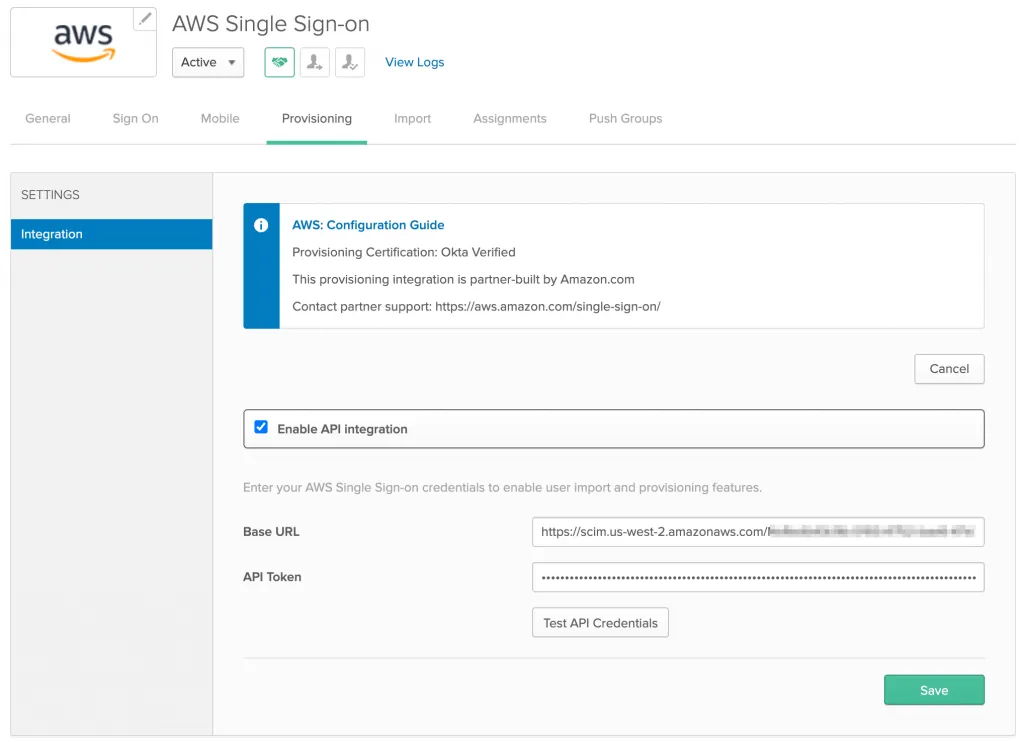Click the pencil edit logo icon
Screen dimensions: 1024x742
point(145,19)
